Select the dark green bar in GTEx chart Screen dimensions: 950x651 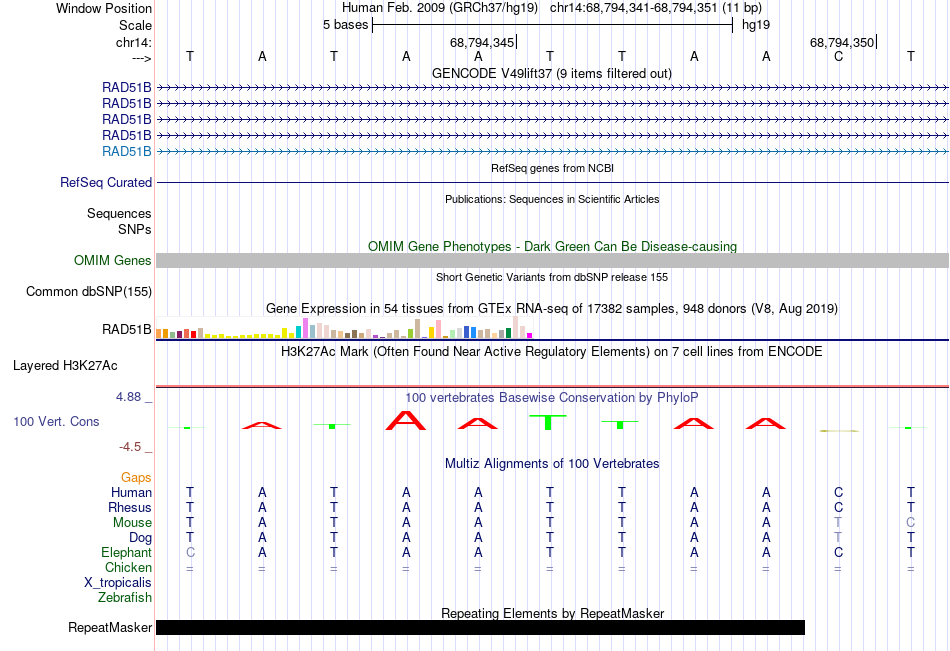(x=508, y=333)
